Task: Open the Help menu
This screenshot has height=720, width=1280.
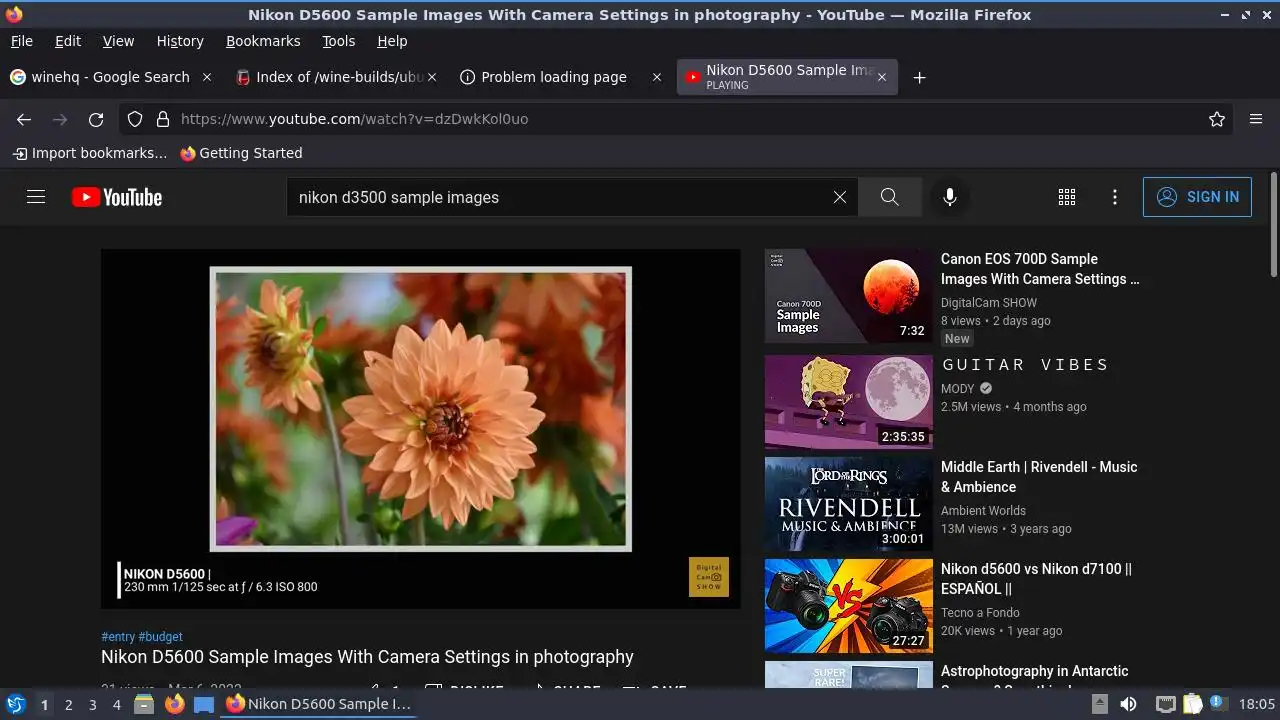Action: (392, 41)
